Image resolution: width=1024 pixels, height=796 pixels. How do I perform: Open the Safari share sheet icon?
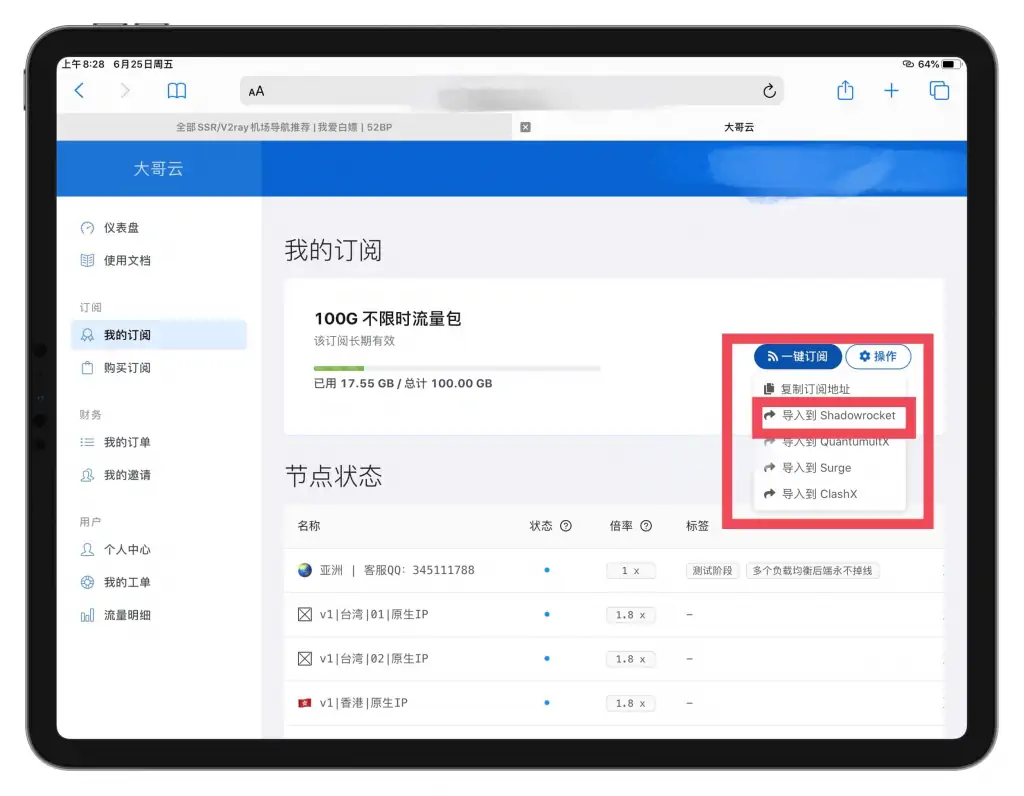pyautogui.click(x=845, y=89)
